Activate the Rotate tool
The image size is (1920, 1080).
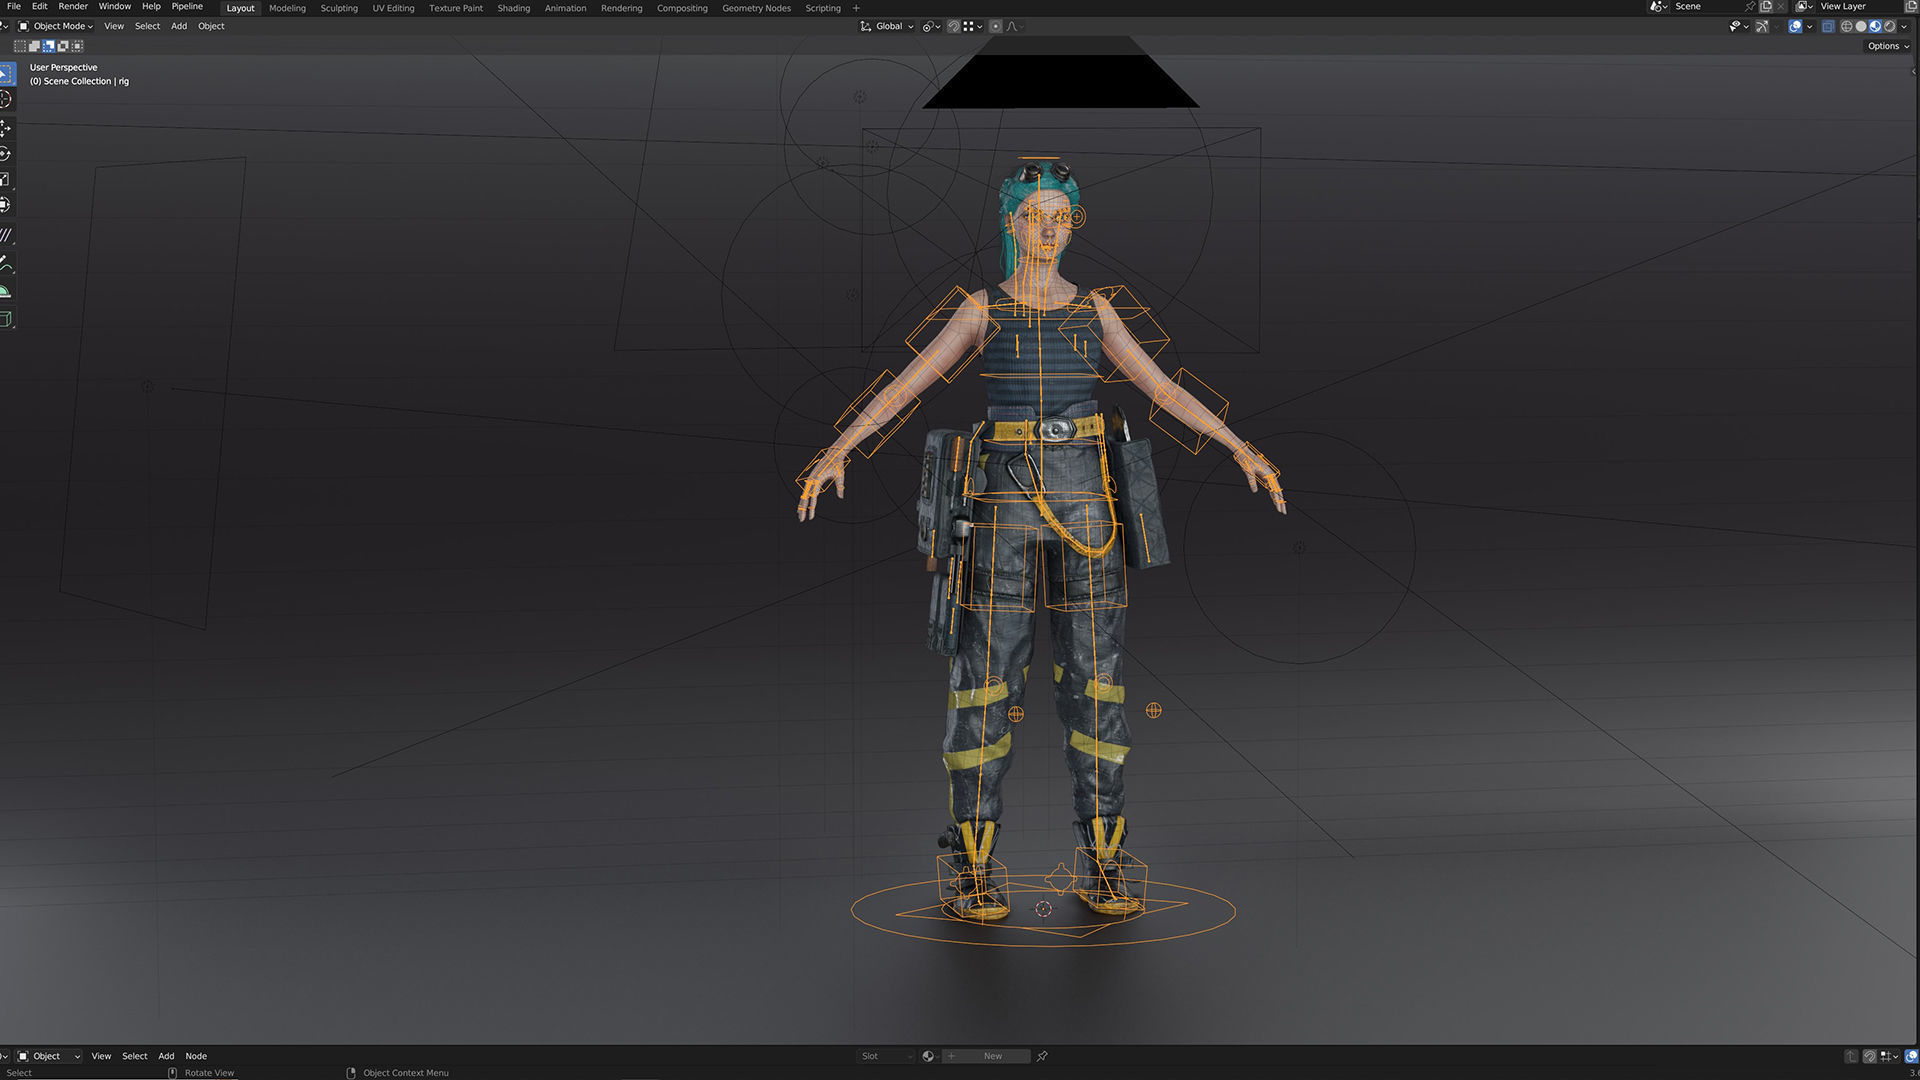coord(5,154)
